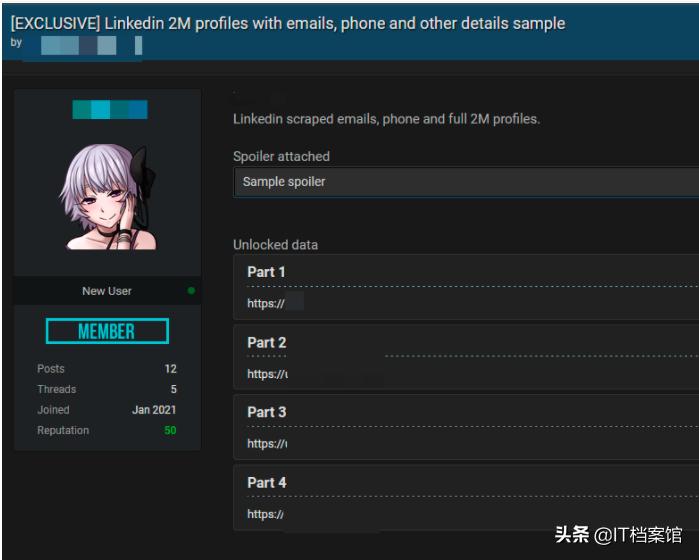Open the poster's anime avatar image
The width and height of the screenshot is (699, 560).
(108, 197)
